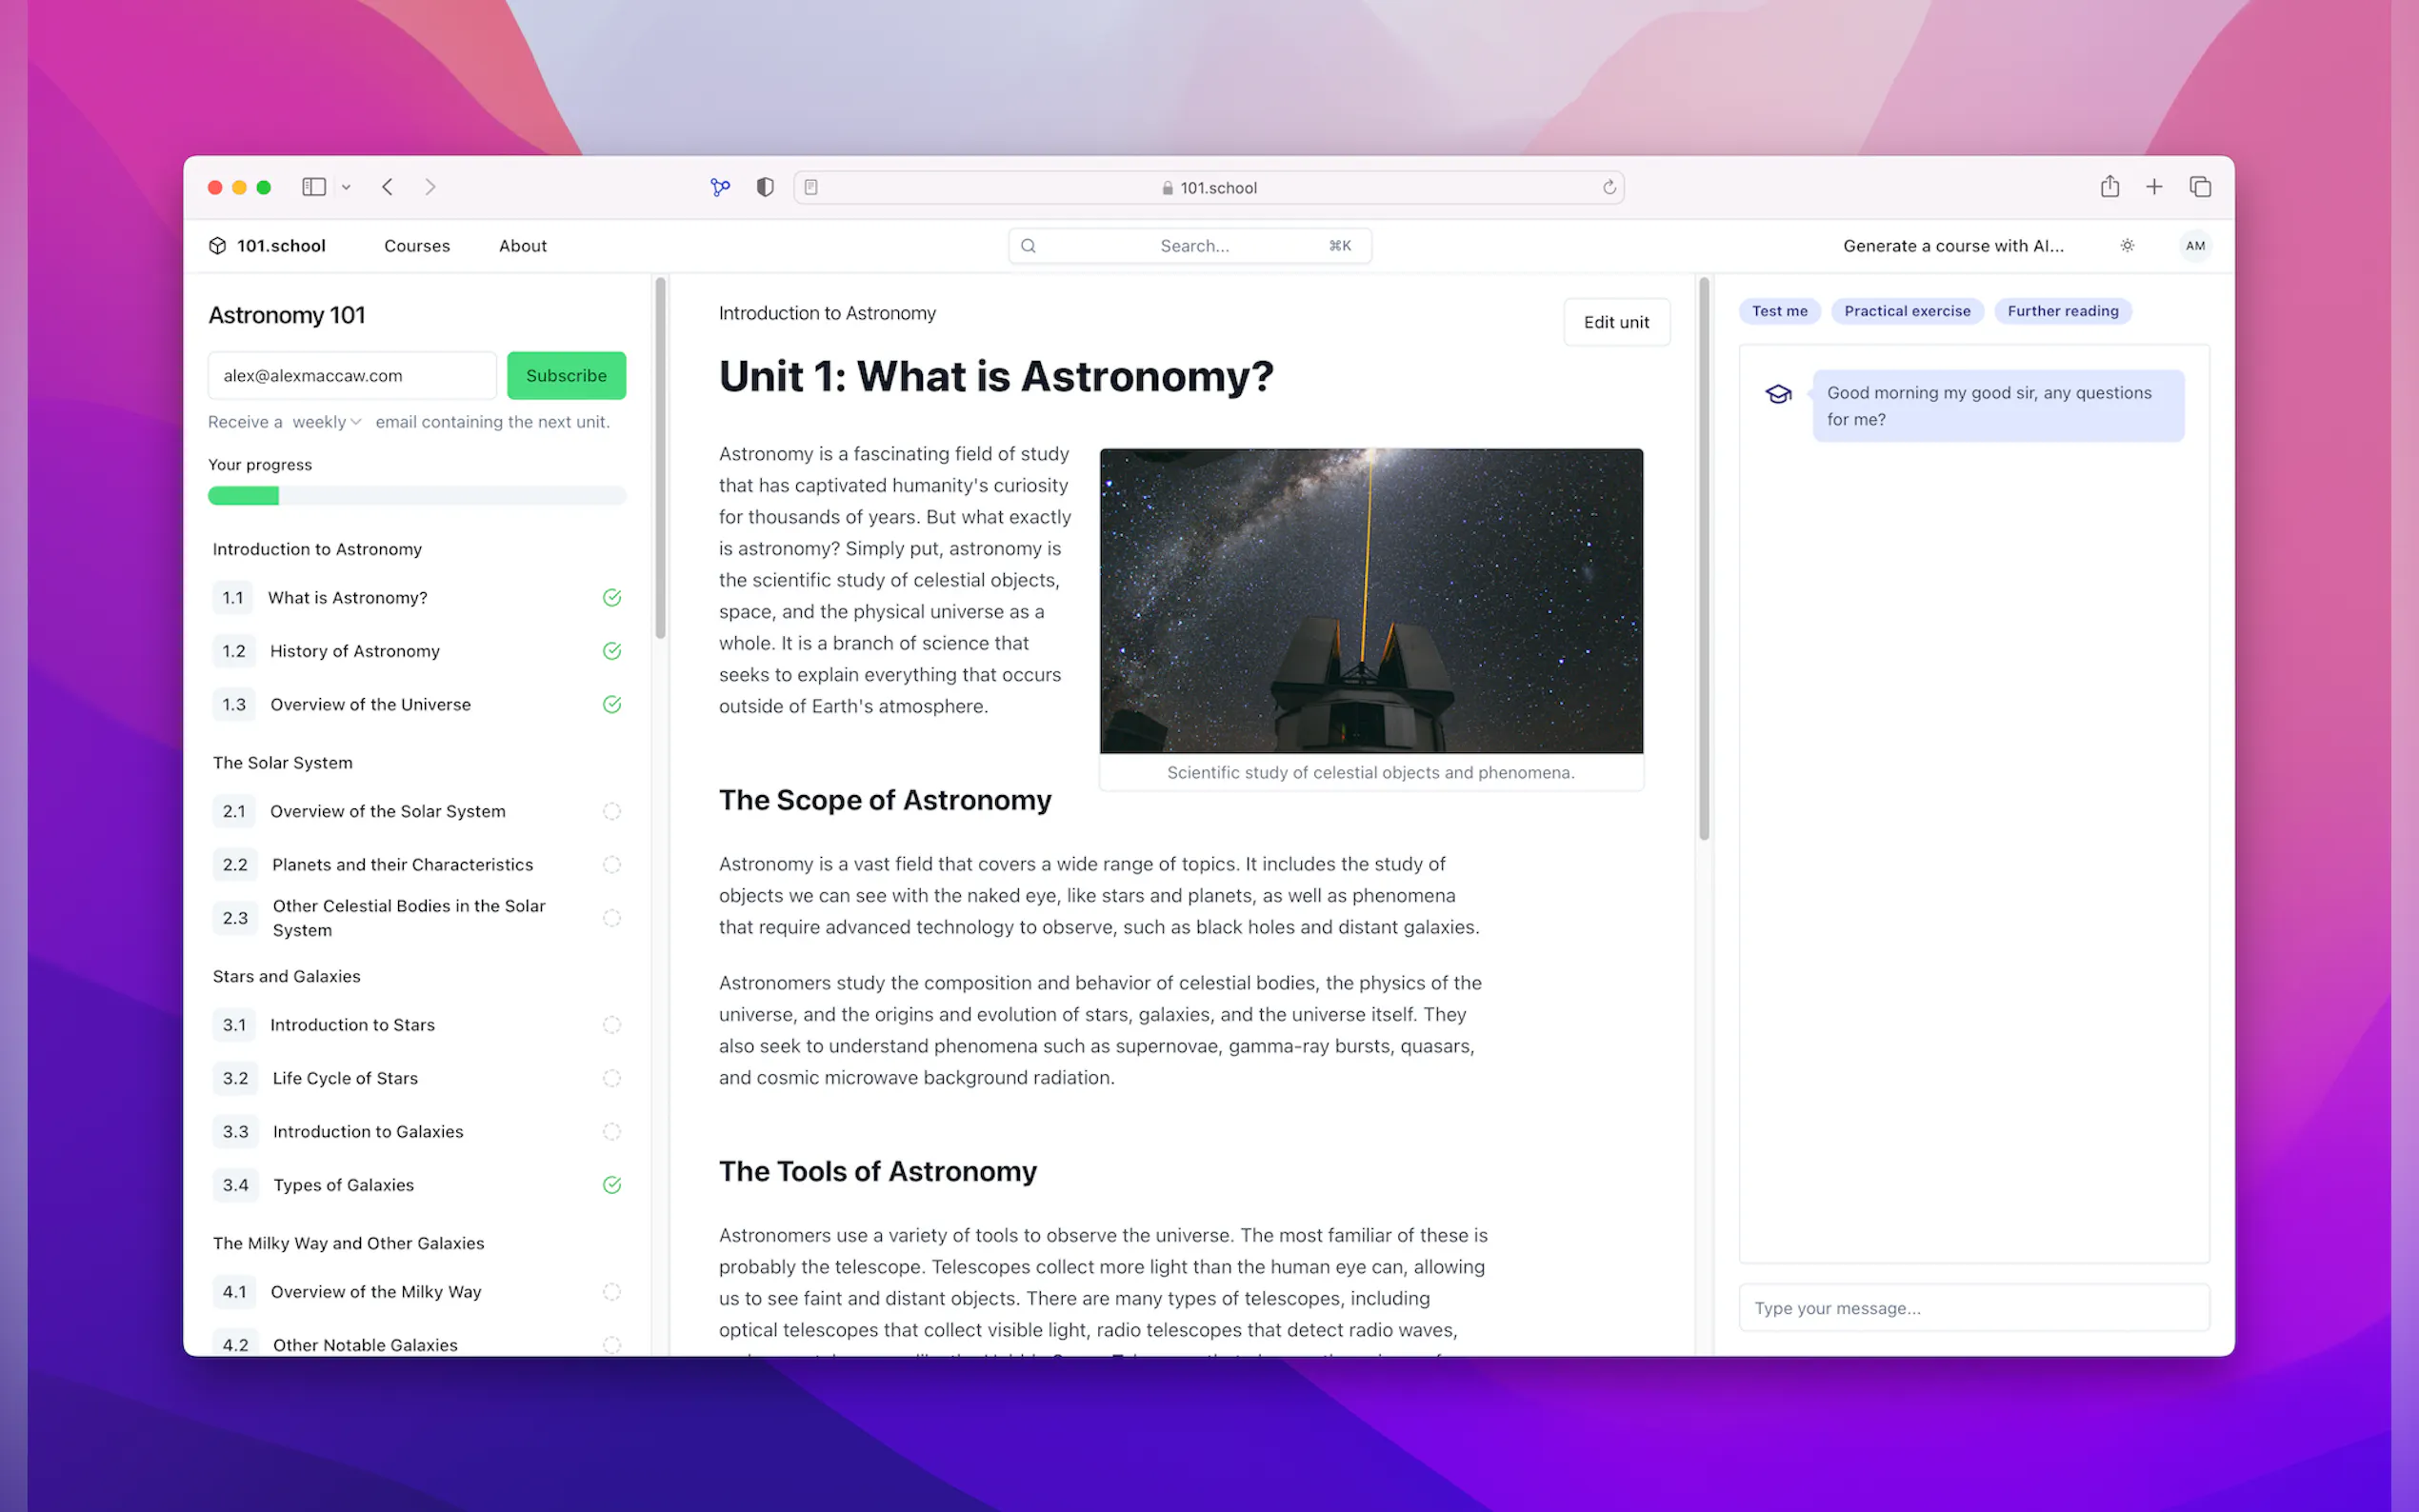The image size is (2419, 1512).
Task: Open Generate a course with AI selector
Action: point(1952,246)
